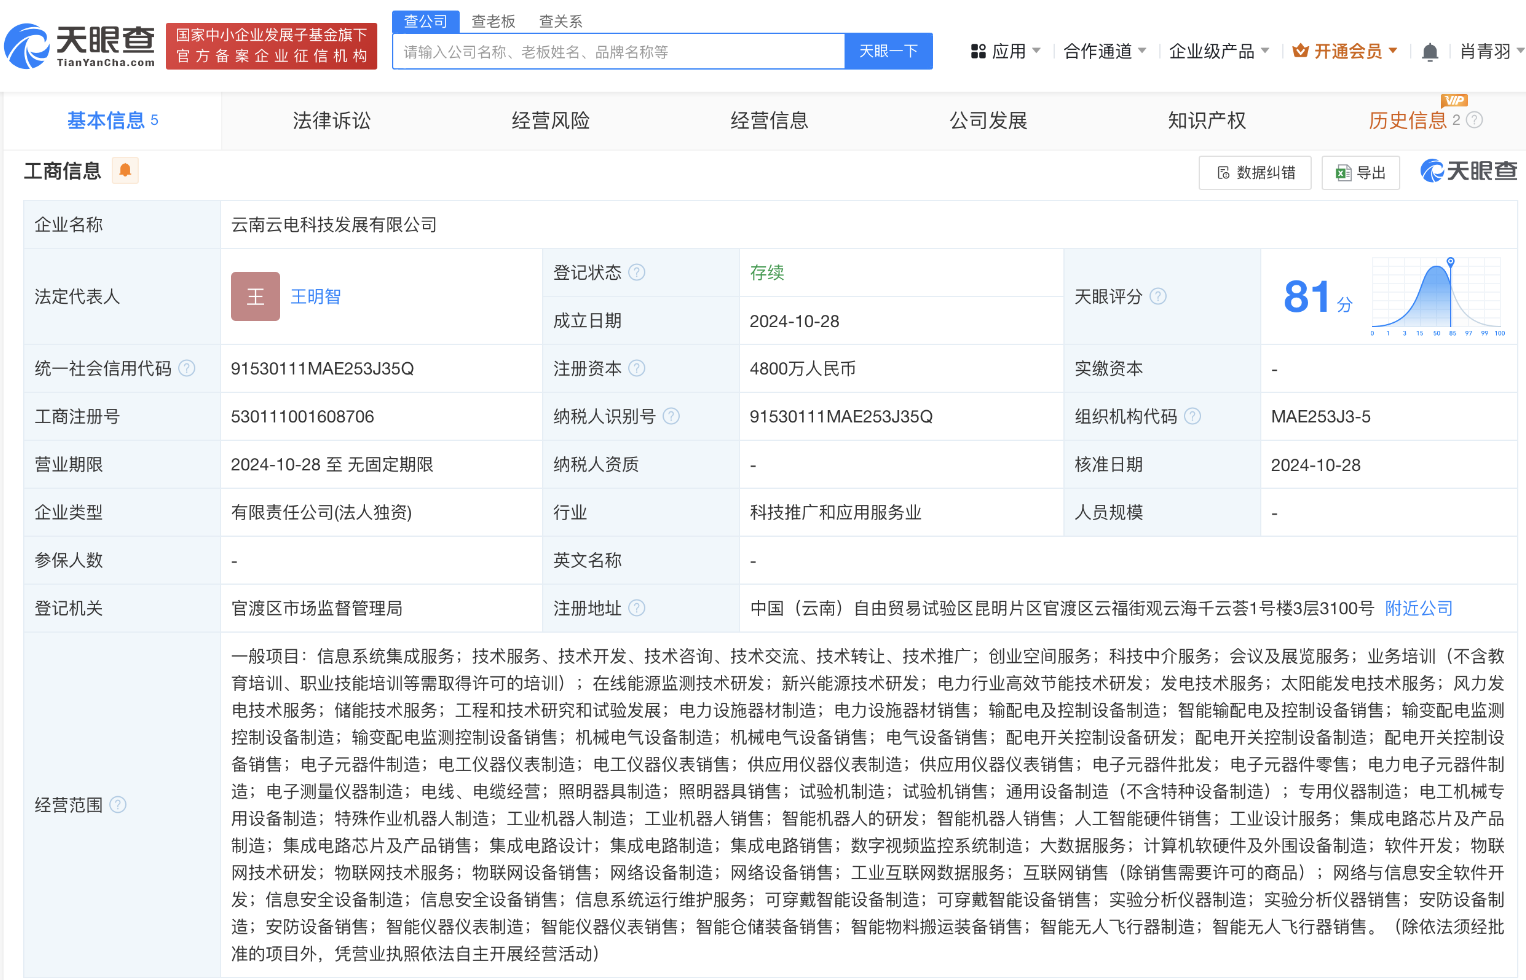Click the 王 avatar of legal representative
The height and width of the screenshot is (980, 1526).
click(255, 296)
